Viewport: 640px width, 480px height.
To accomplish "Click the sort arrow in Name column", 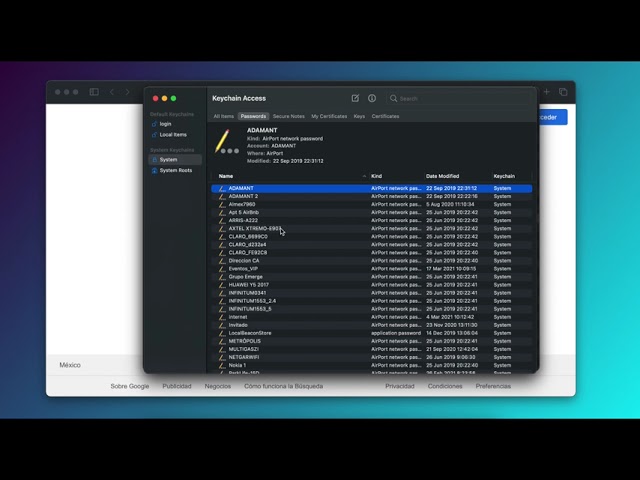I will [364, 176].
